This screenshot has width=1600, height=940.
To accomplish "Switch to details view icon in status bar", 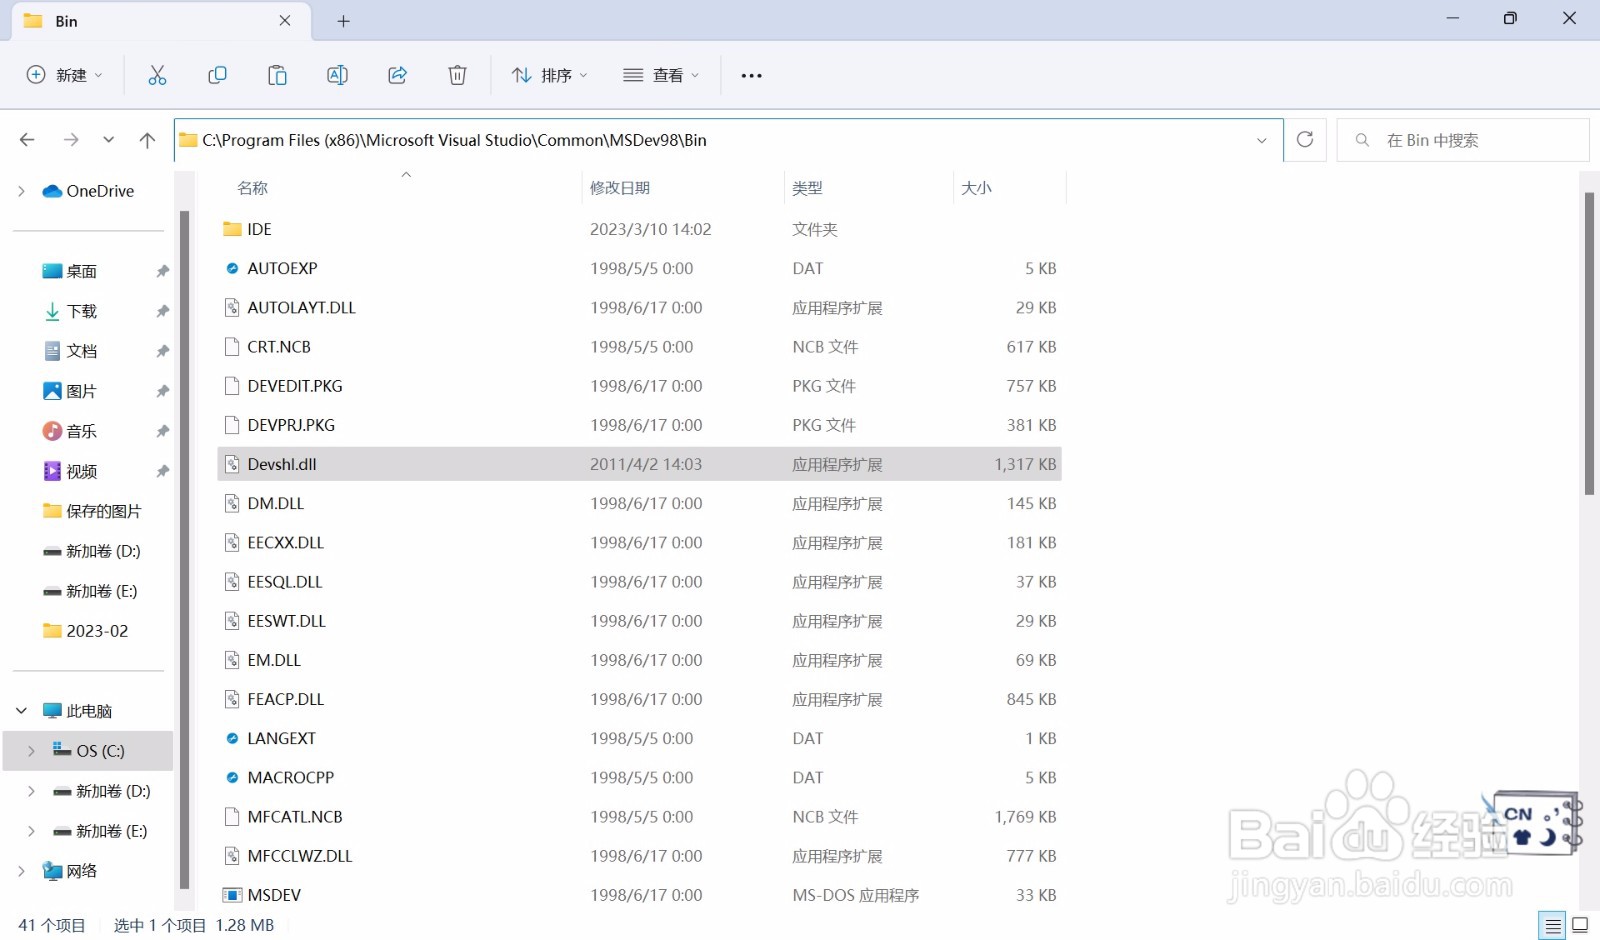I will 1552,925.
